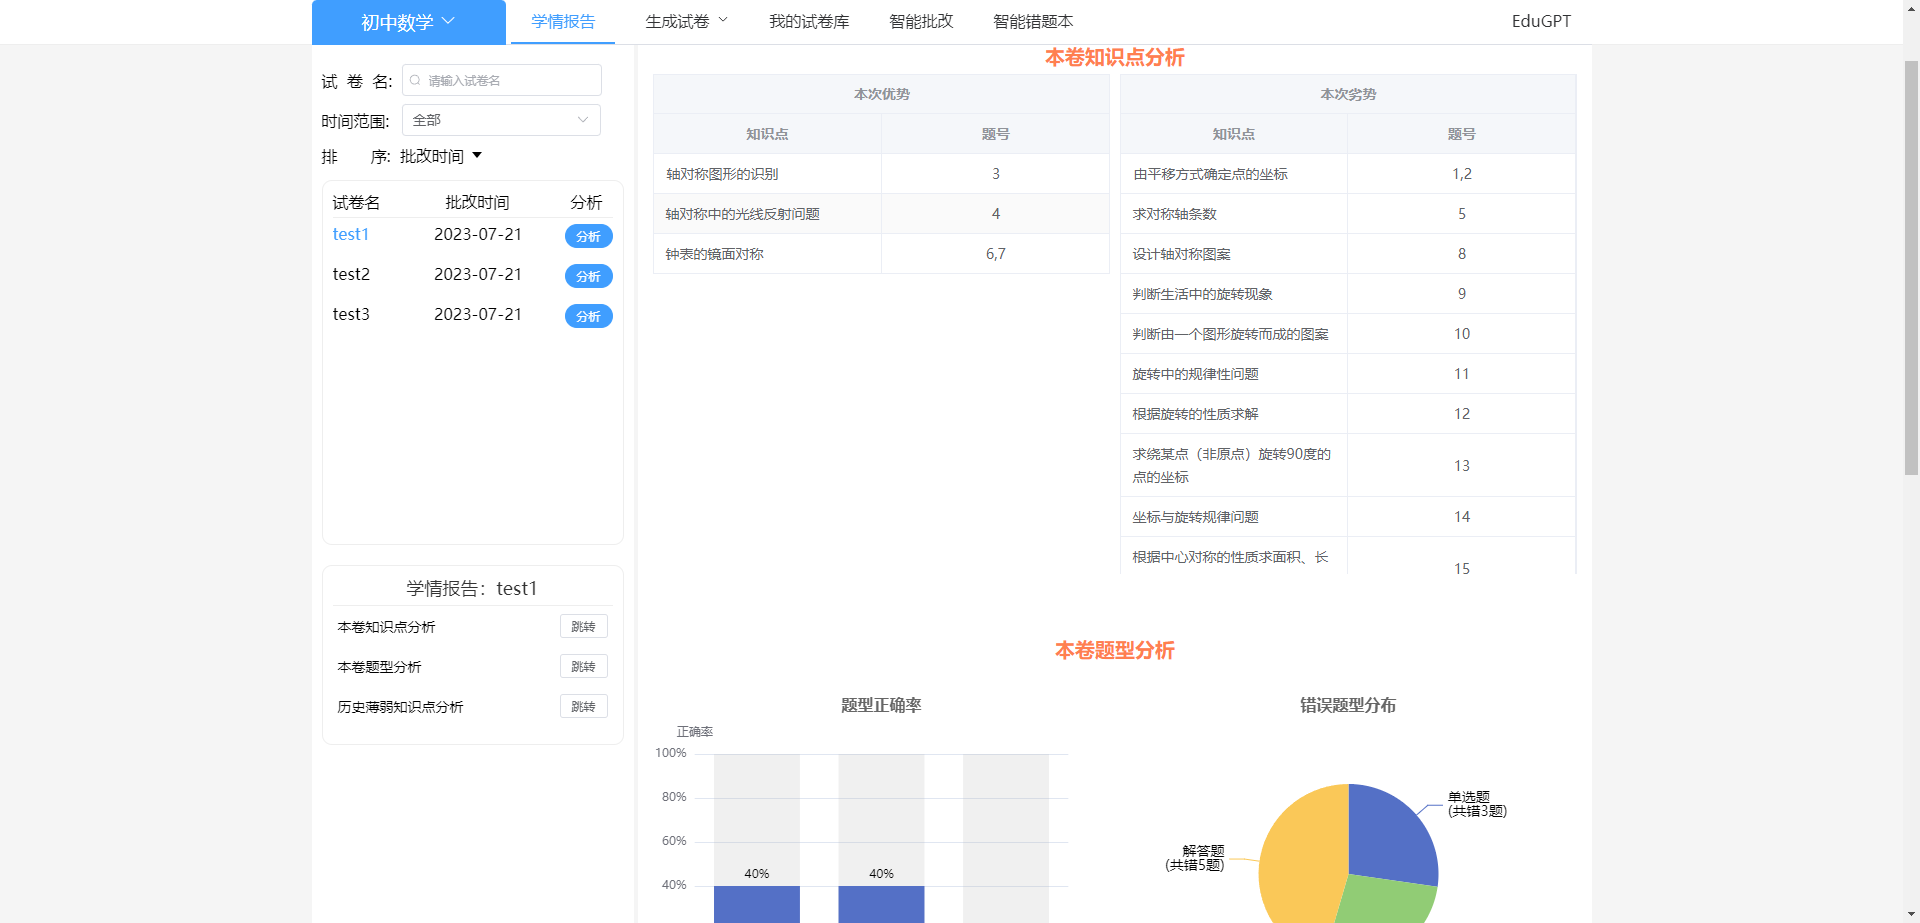Image resolution: width=1920 pixels, height=923 pixels.
Task: Open the 批改时间 sort order dropdown
Action: coord(441,156)
